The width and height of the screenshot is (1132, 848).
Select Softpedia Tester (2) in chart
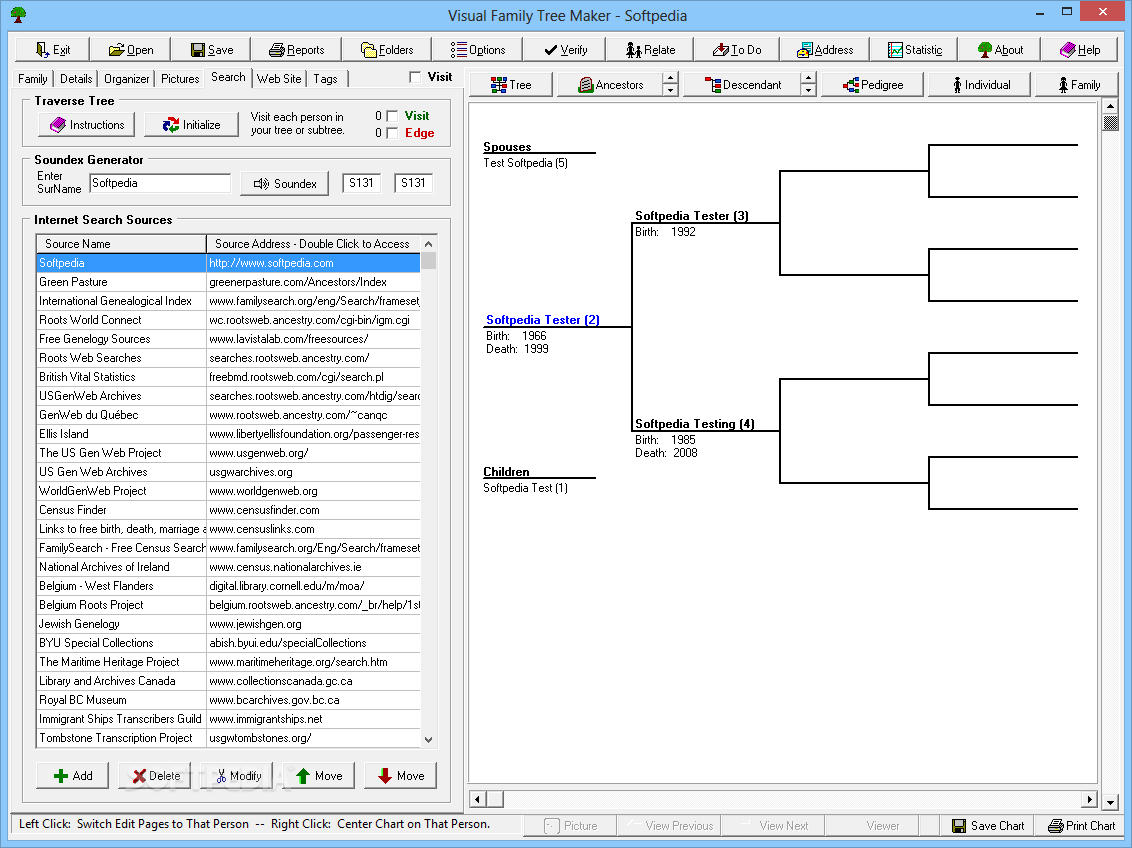point(543,320)
